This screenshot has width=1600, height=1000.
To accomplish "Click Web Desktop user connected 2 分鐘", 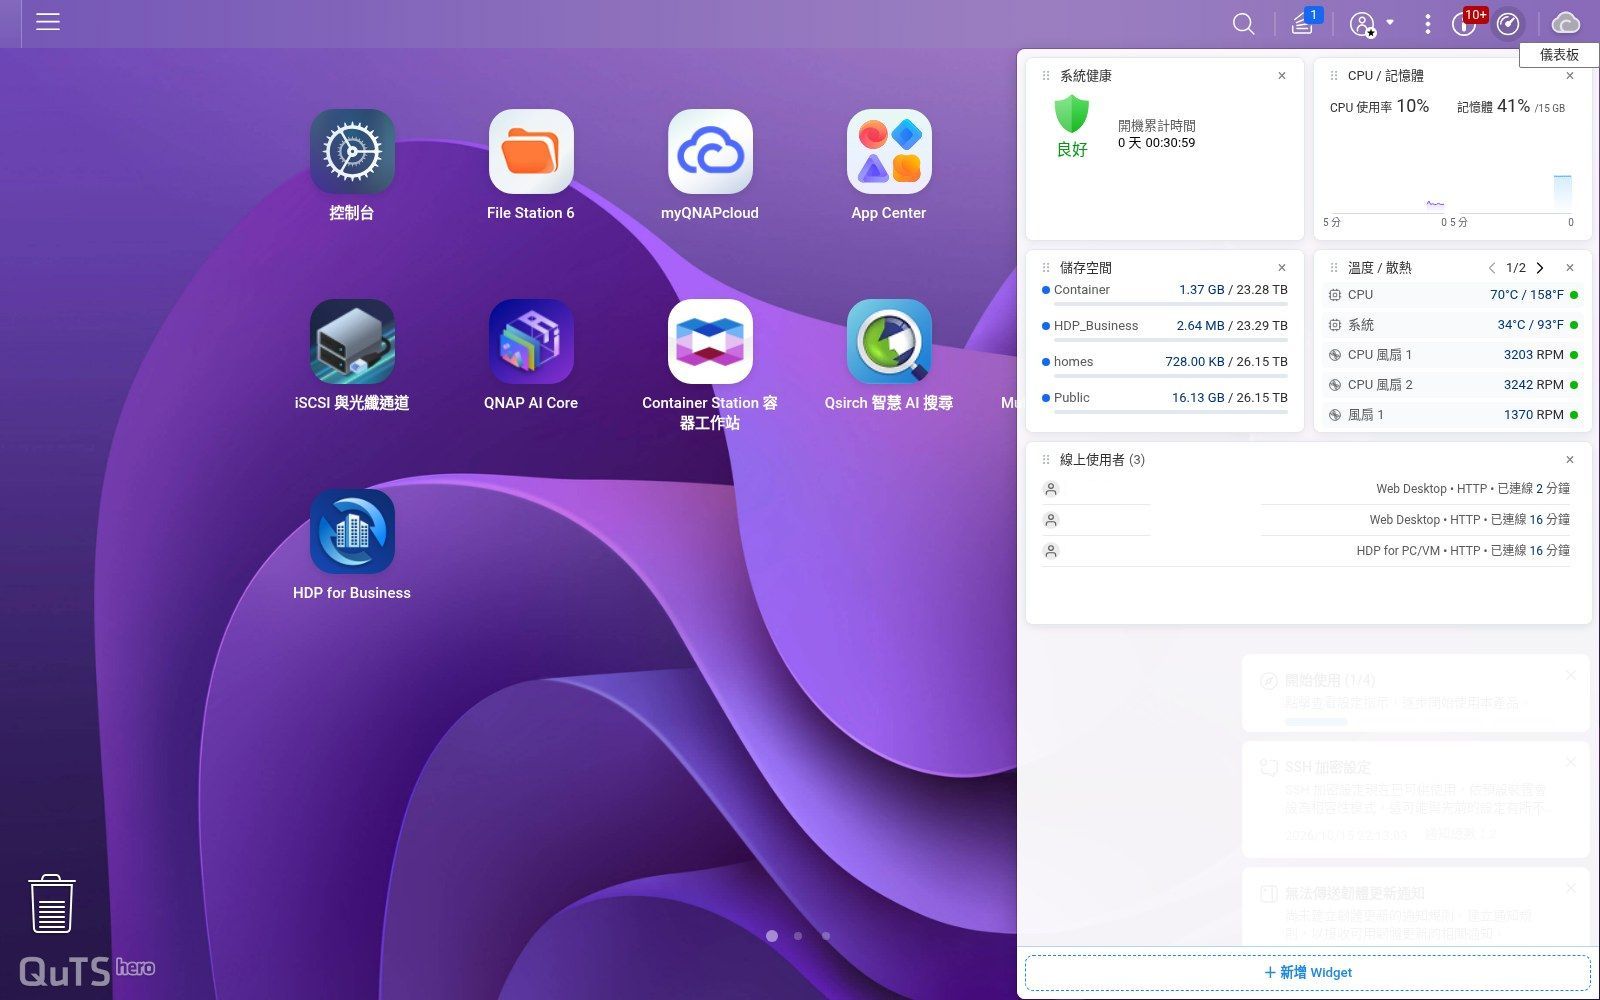I will (x=1306, y=489).
